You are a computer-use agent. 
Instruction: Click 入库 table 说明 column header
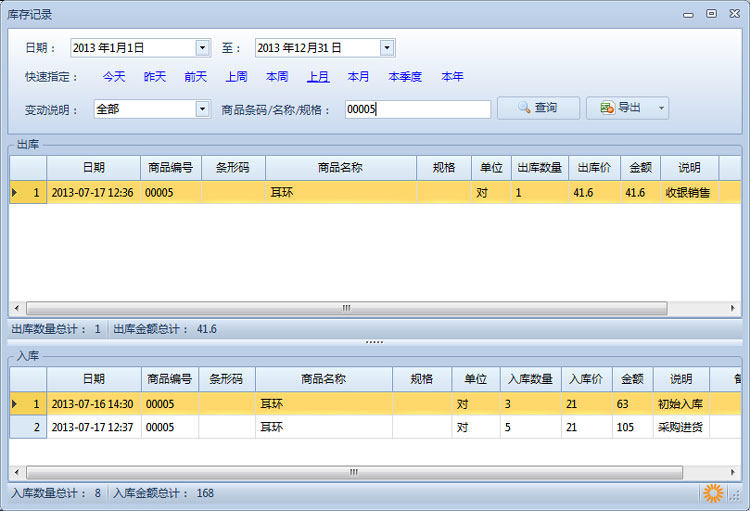pyautogui.click(x=681, y=379)
